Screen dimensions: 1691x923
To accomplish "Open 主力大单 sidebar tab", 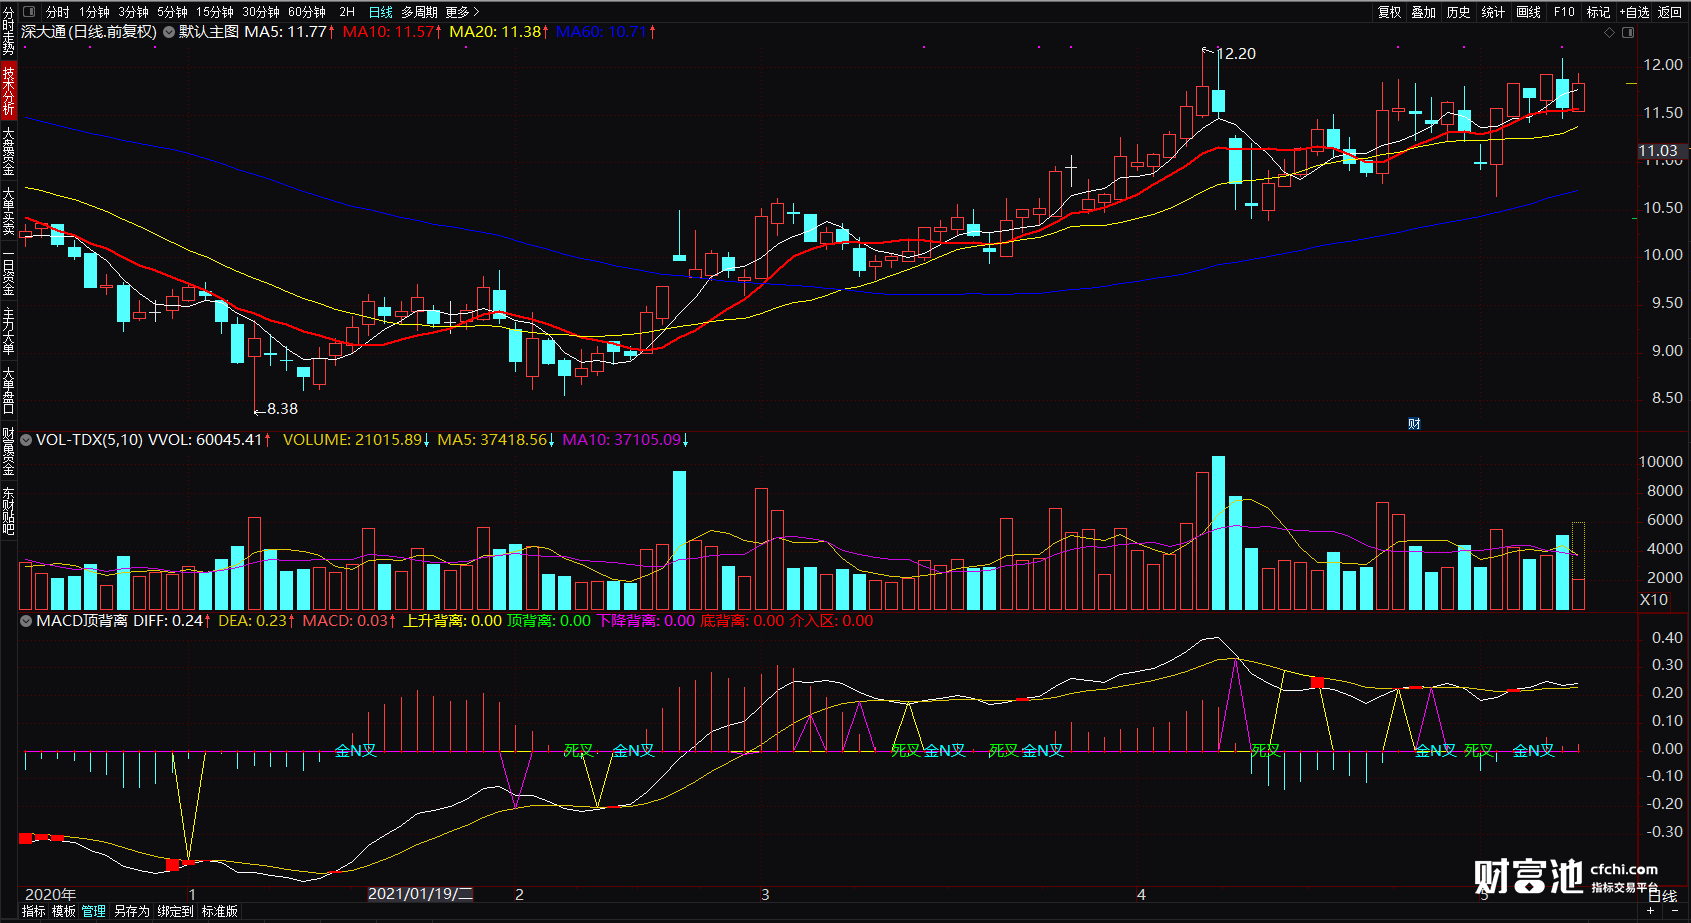I will click(8, 330).
